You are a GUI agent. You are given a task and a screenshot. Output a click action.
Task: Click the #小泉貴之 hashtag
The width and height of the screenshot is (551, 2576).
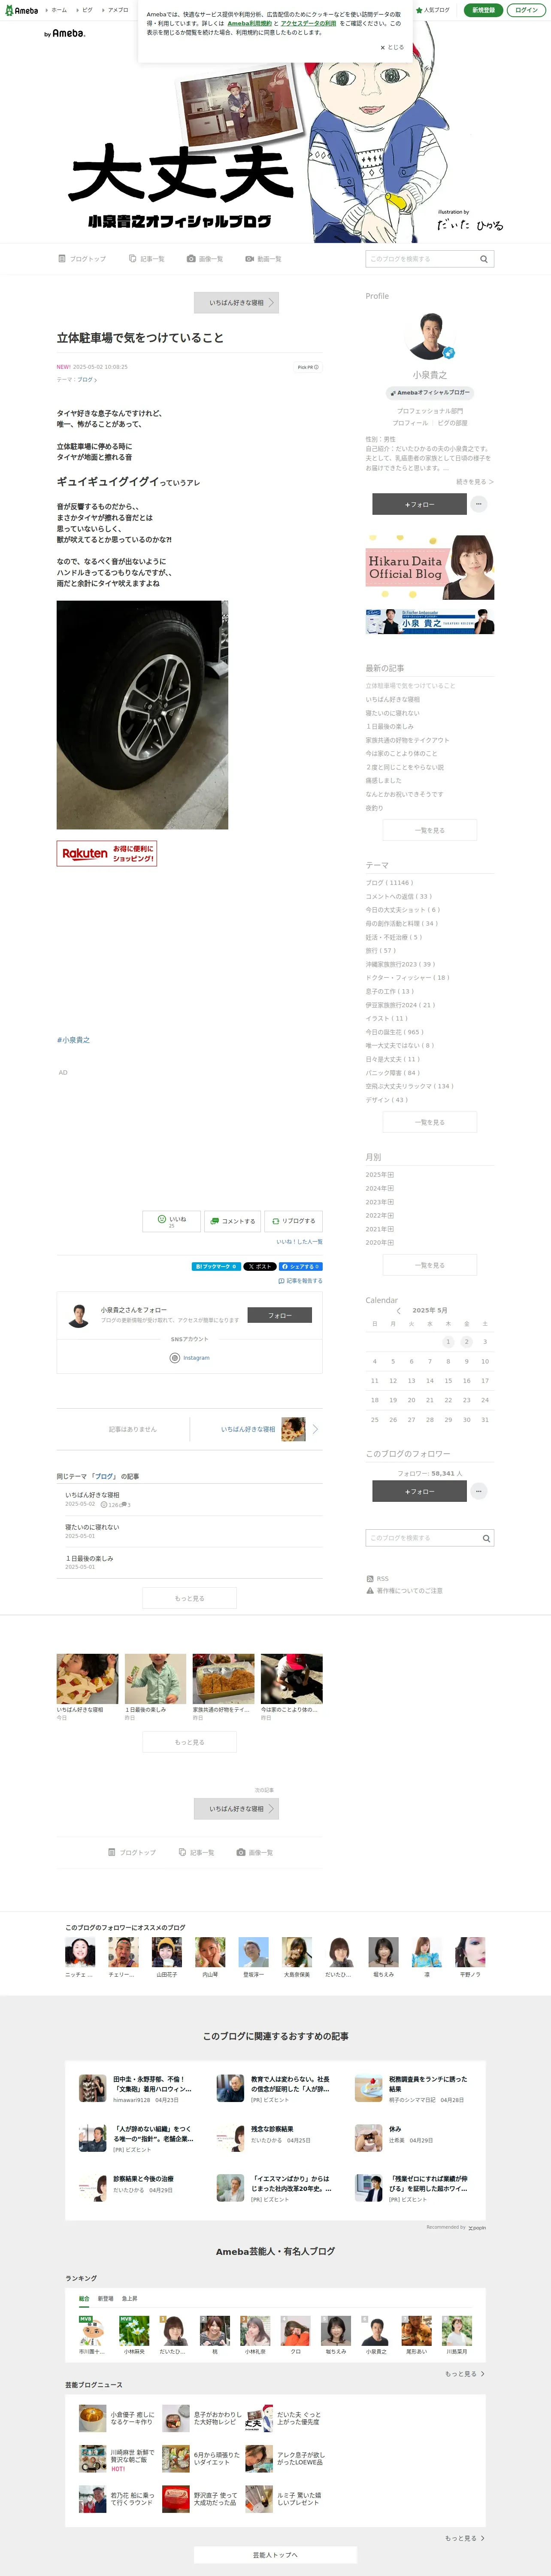click(73, 1040)
